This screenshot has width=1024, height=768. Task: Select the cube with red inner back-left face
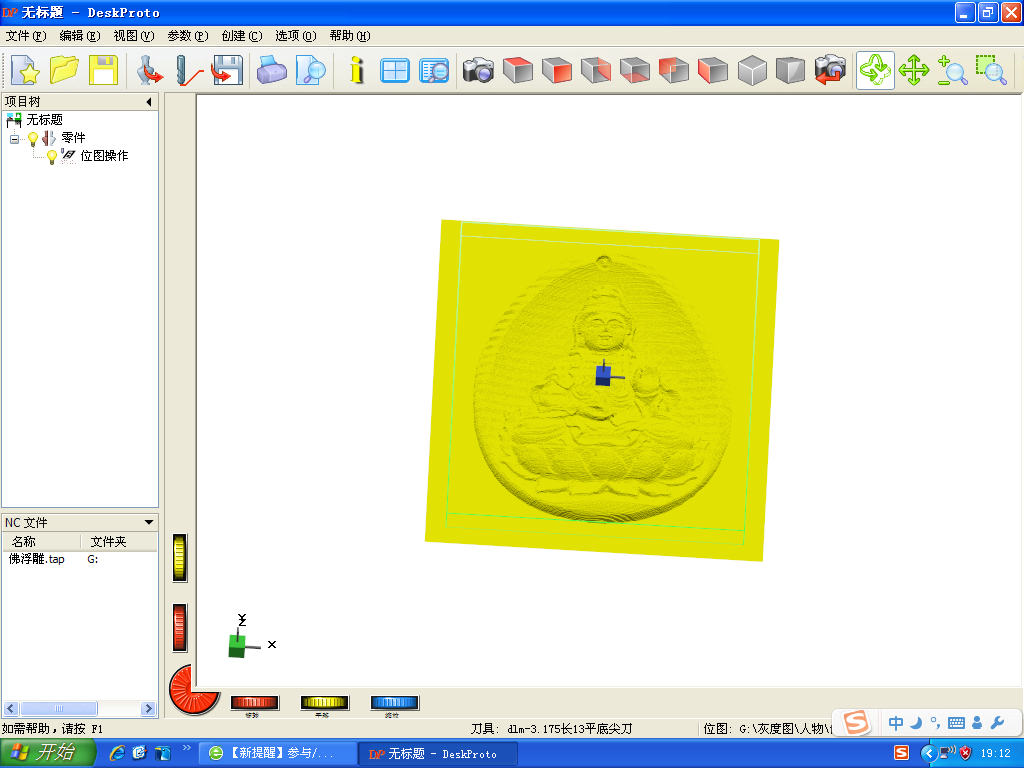(x=674, y=70)
